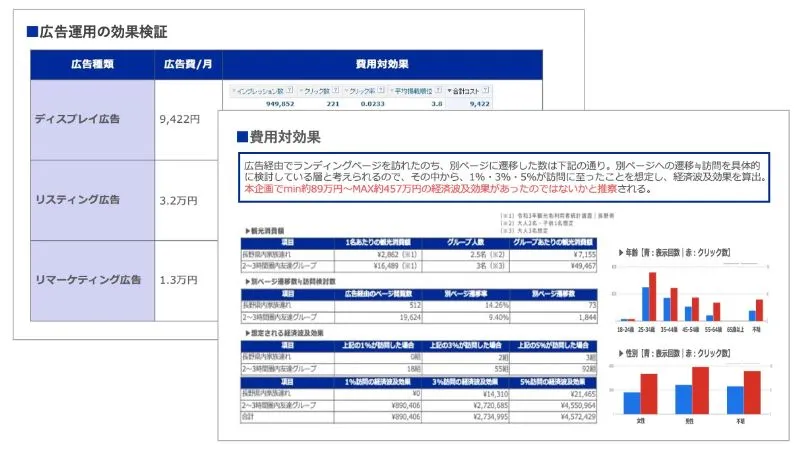Click the 別ページ遷移率 column header
Screen dimensions: 800x449
(465, 294)
